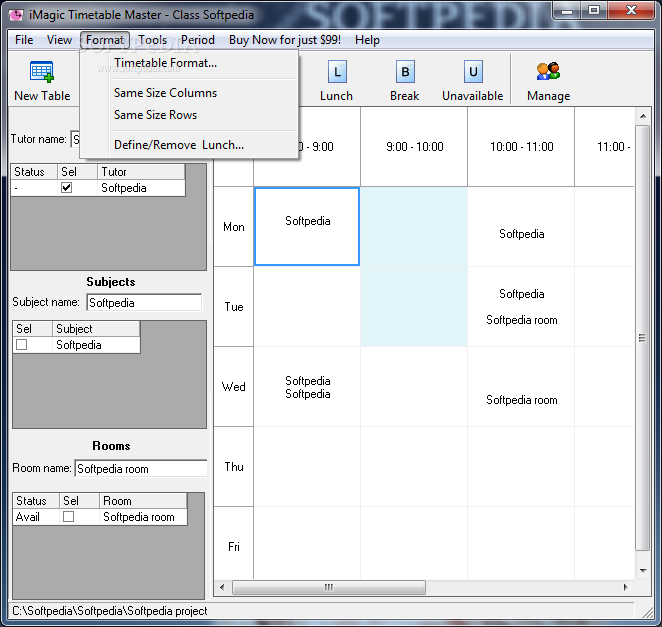Screen dimensions: 662x627
Task: Click the Tutor column header
Action: [x=141, y=172]
